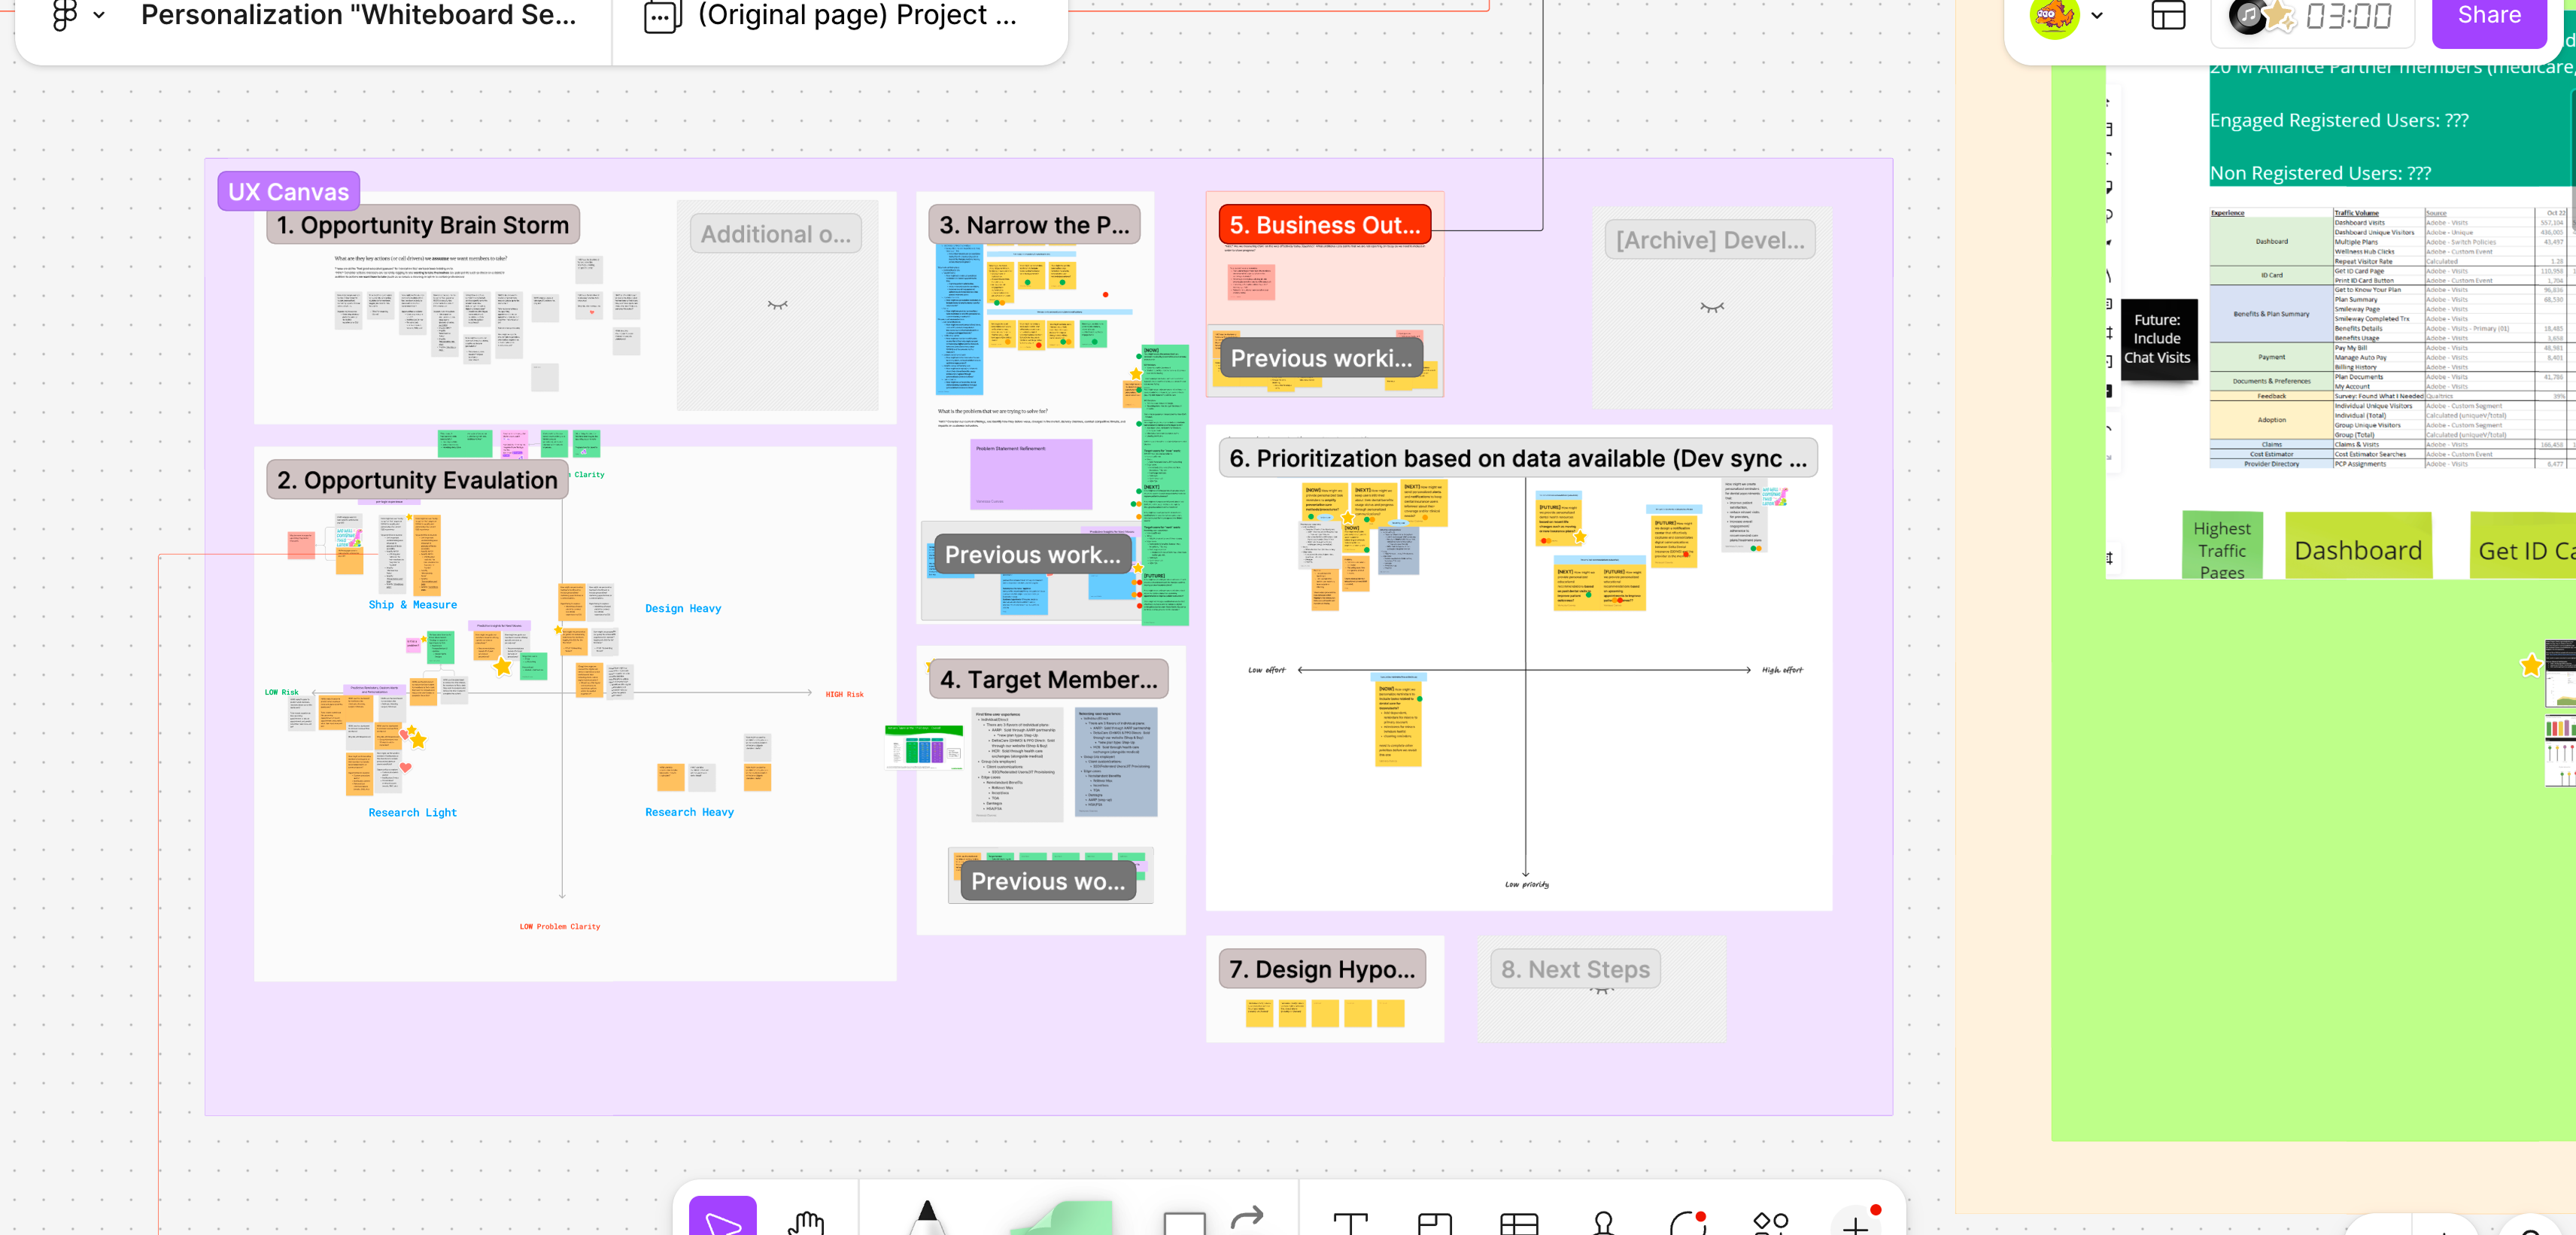The image size is (2576, 1235).
Task: Click the green chart thumbnail left of Target Member
Action: (923, 747)
